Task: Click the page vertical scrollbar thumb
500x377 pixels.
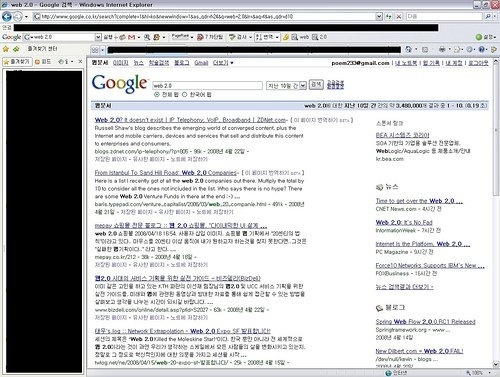Action: tap(496, 131)
